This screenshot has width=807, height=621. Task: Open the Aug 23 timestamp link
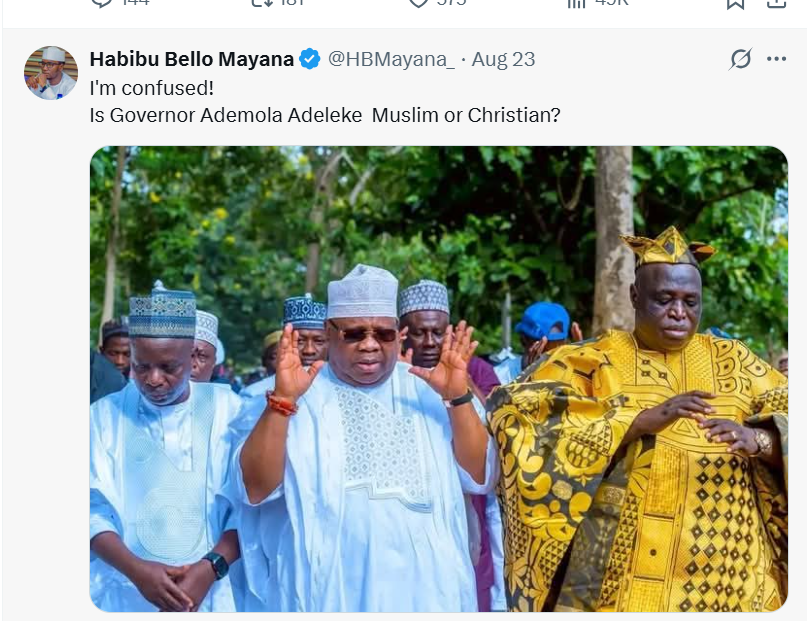(503, 59)
